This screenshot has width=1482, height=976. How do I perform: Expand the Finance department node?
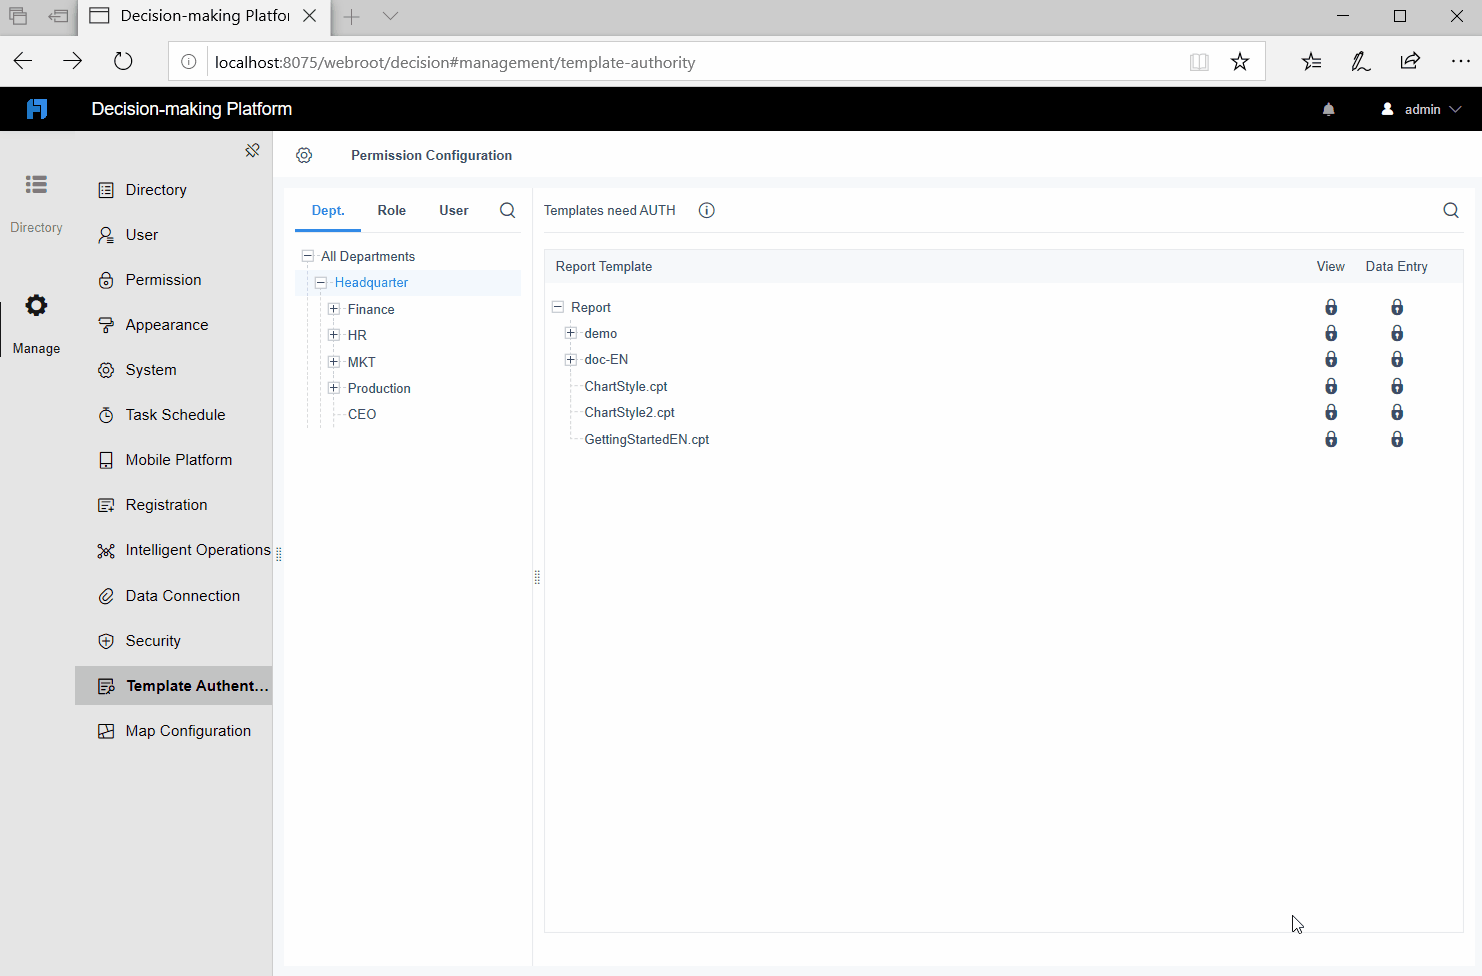click(x=334, y=309)
